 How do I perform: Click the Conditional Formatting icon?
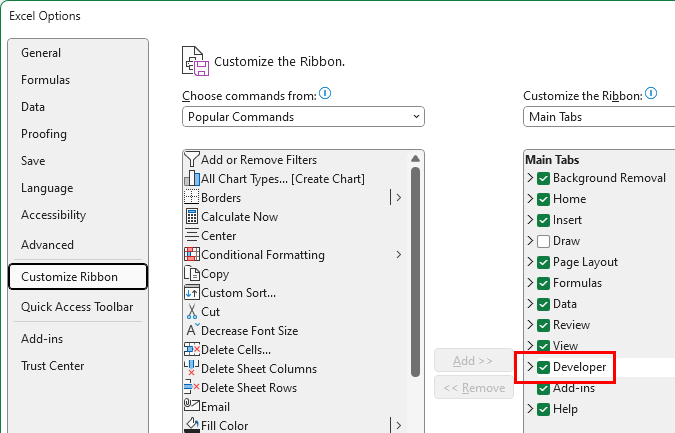[x=192, y=255]
